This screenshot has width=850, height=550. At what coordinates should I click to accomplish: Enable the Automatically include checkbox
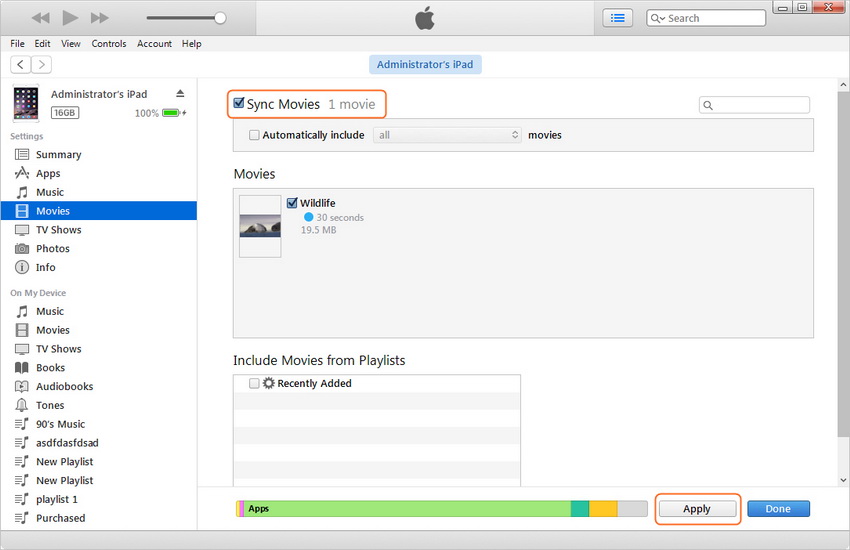click(254, 135)
